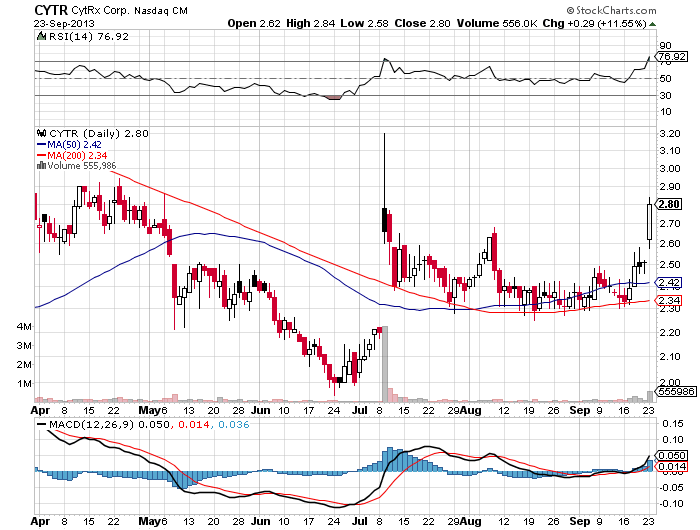The width and height of the screenshot is (700, 530).
Task: Click the -0.10 label on the MACD axis
Action: (670, 504)
